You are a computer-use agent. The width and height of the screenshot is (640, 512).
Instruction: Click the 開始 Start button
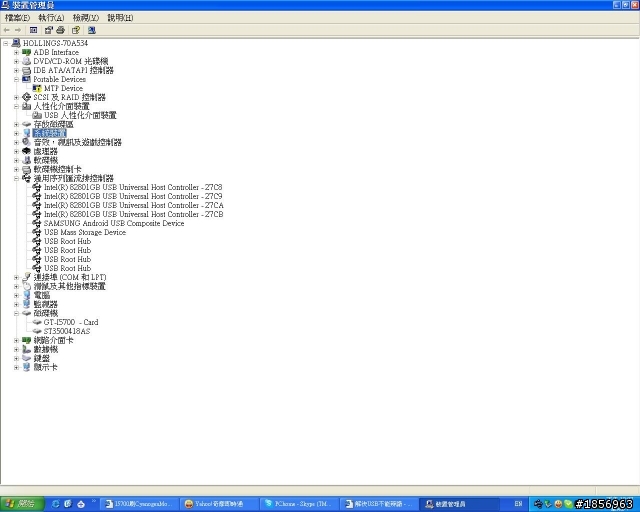22,504
